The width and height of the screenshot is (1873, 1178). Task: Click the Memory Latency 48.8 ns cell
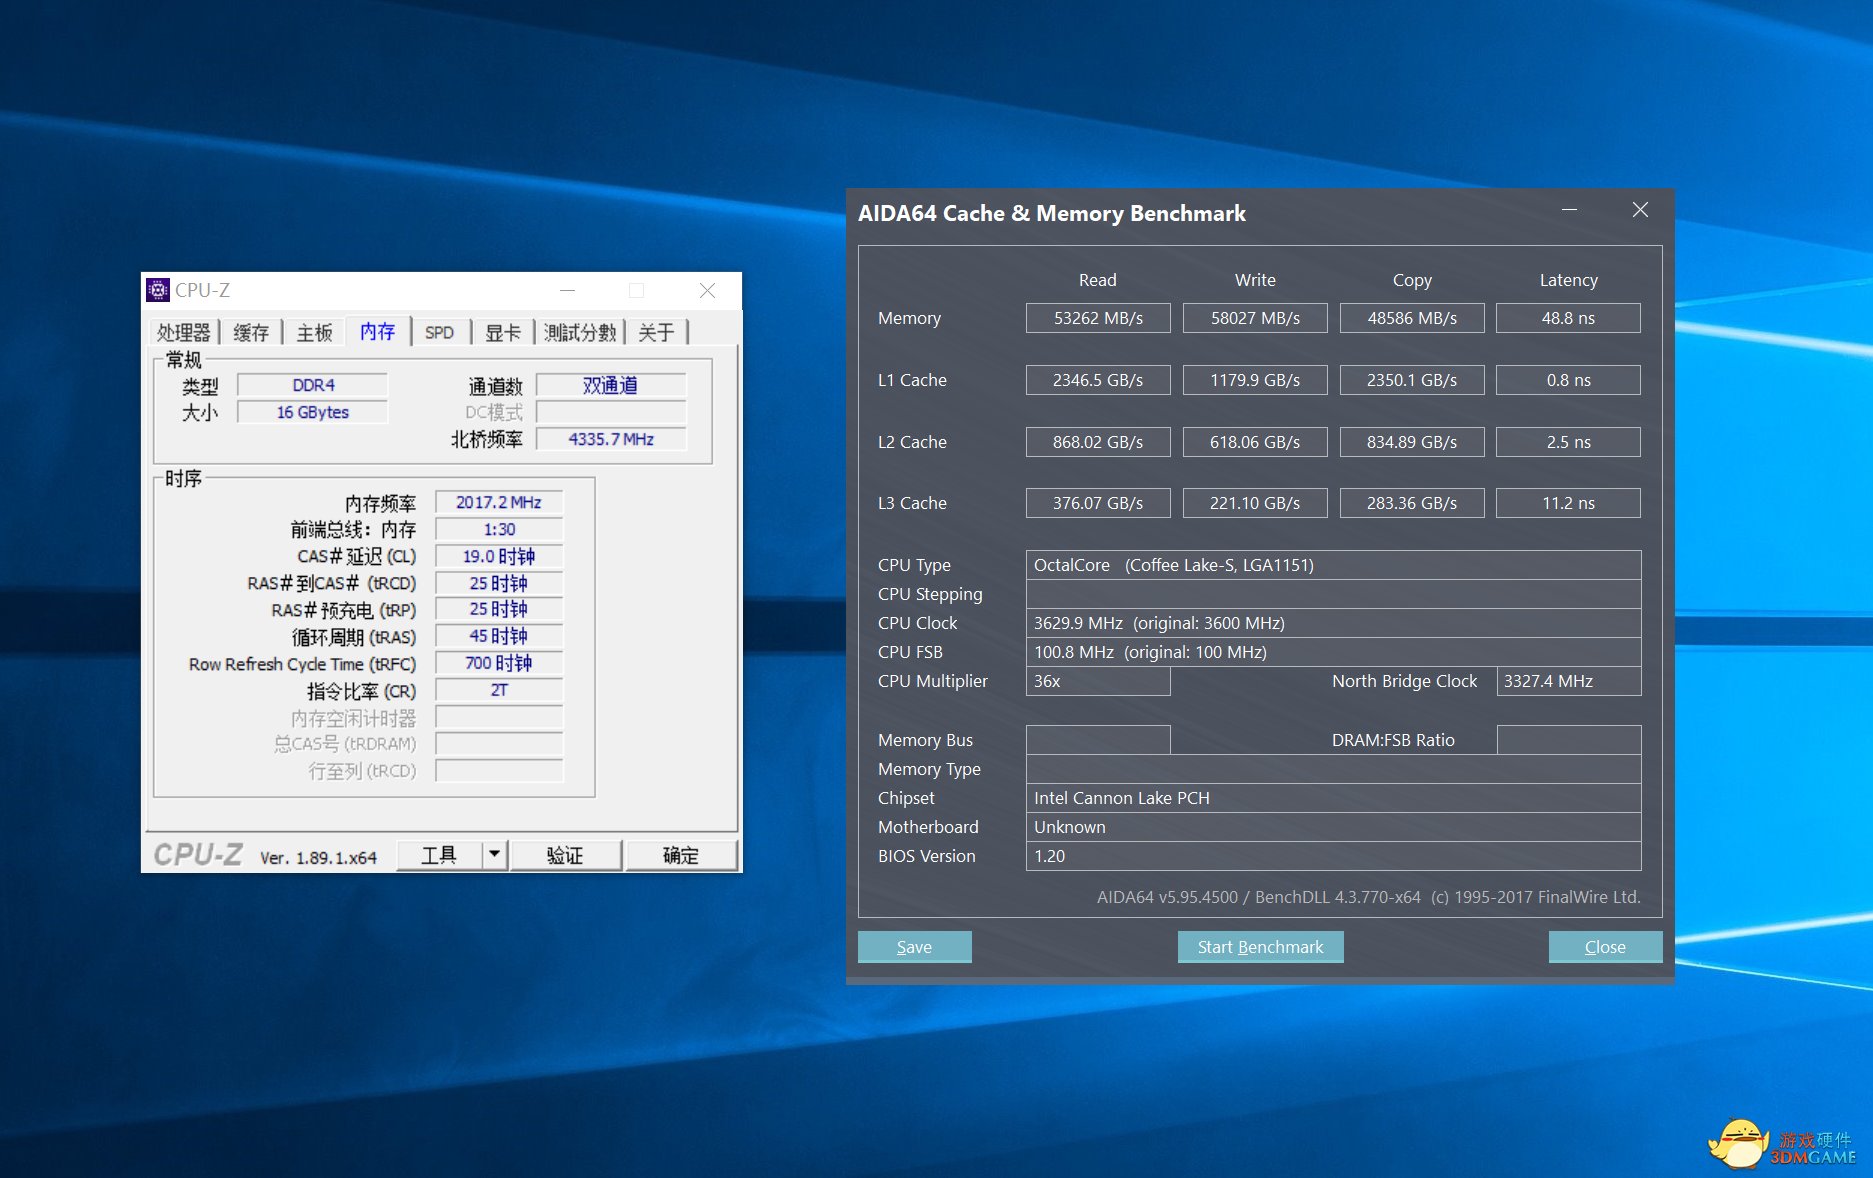coord(1568,318)
